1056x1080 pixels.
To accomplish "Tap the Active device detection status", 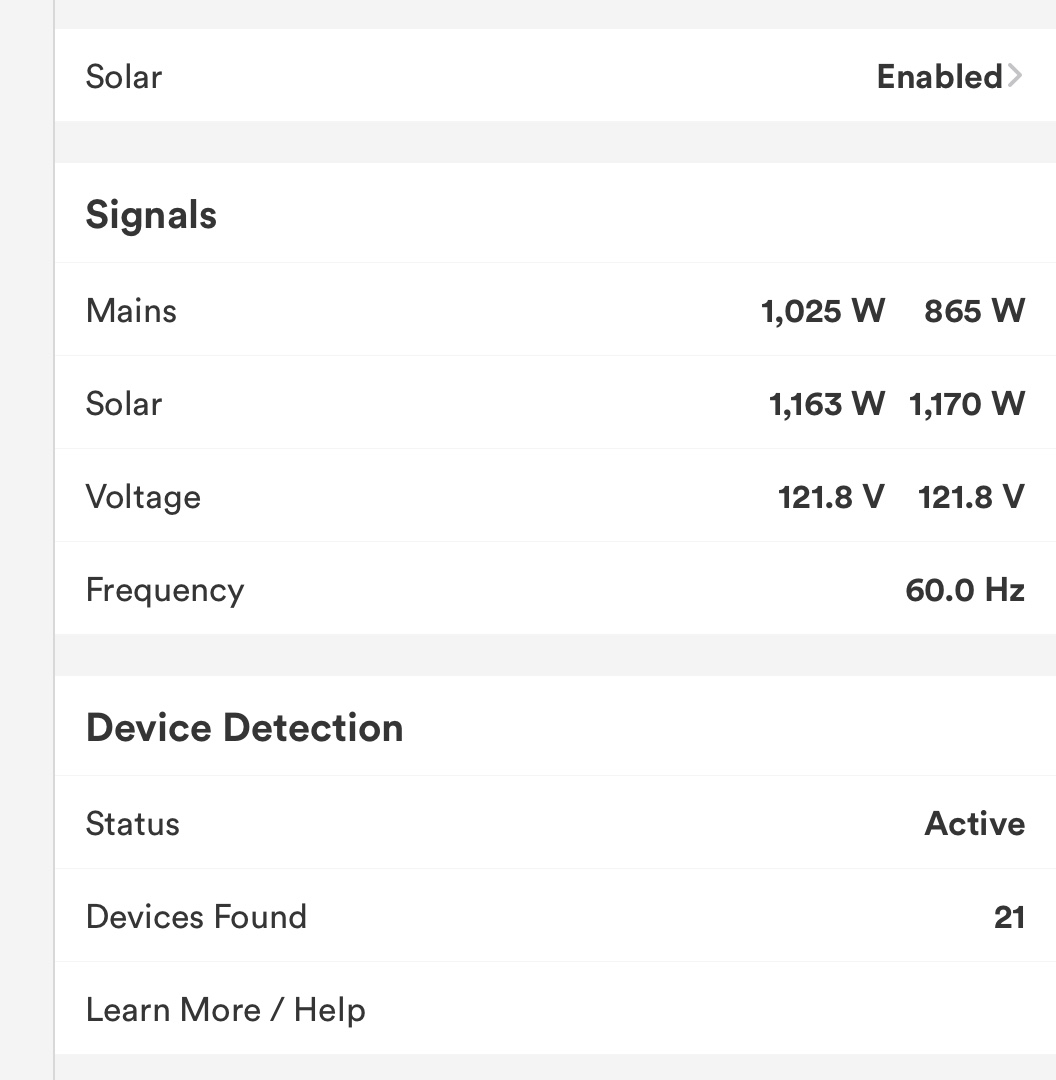I will click(x=975, y=824).
